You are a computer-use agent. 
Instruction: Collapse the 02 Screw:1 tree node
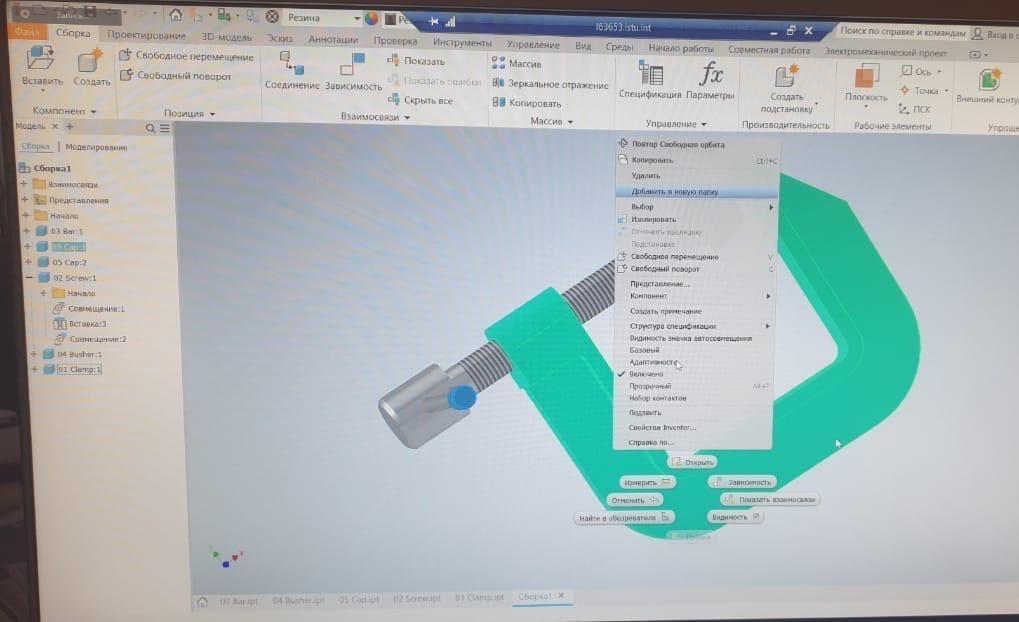[x=29, y=278]
